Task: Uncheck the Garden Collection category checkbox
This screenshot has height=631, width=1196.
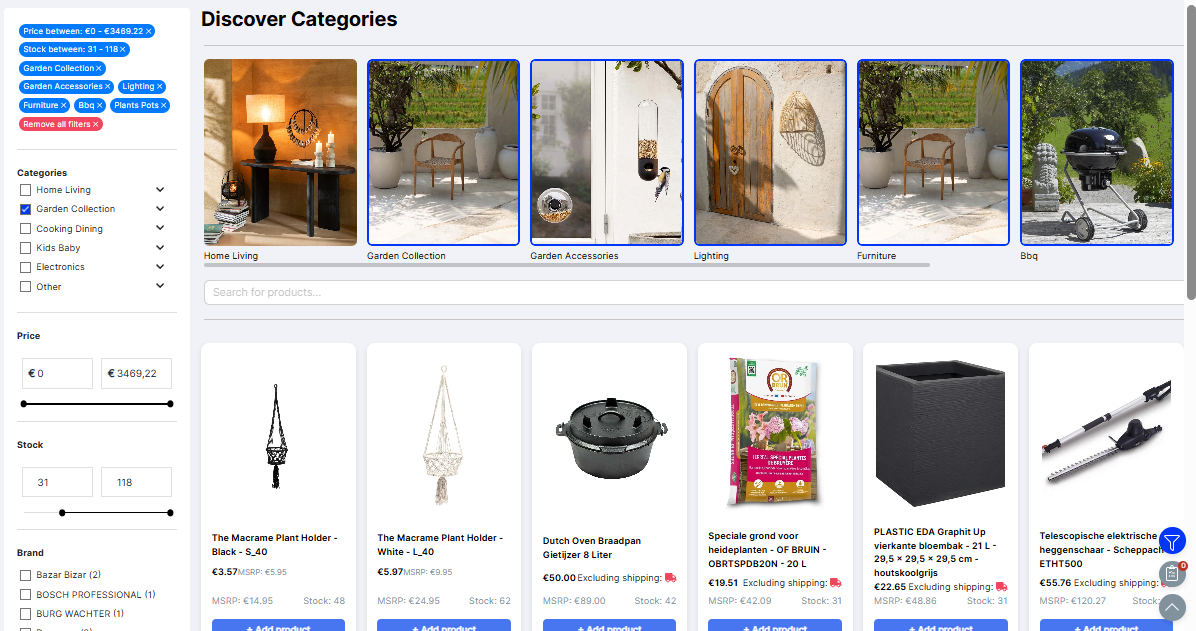Action: [x=25, y=209]
